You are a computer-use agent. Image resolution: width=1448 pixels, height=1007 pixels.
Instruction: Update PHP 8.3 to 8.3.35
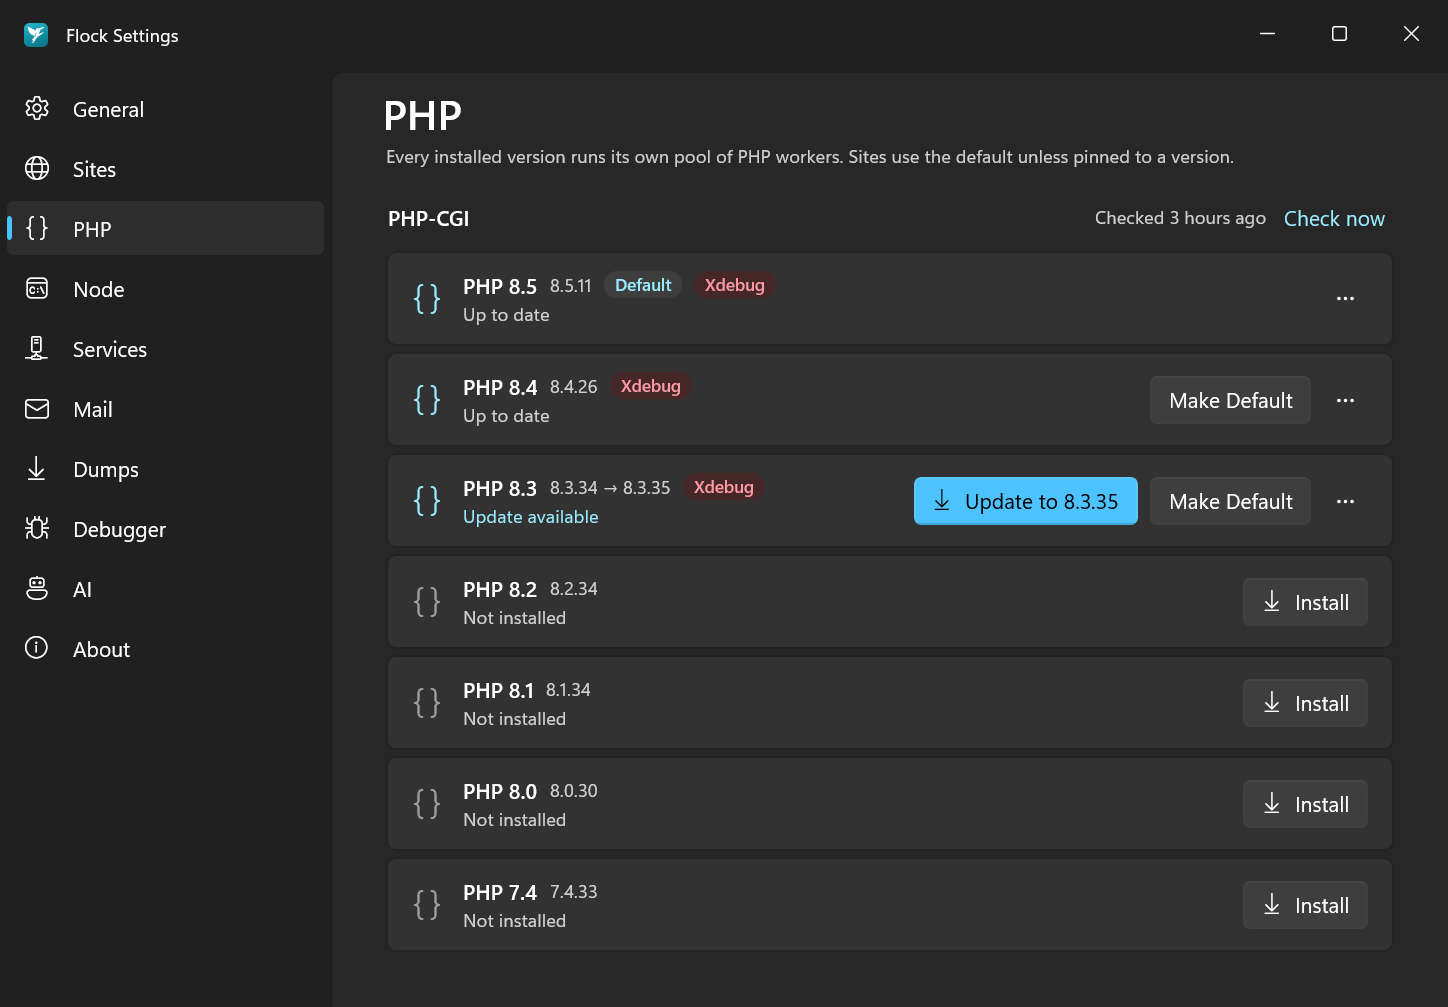[x=1025, y=501]
